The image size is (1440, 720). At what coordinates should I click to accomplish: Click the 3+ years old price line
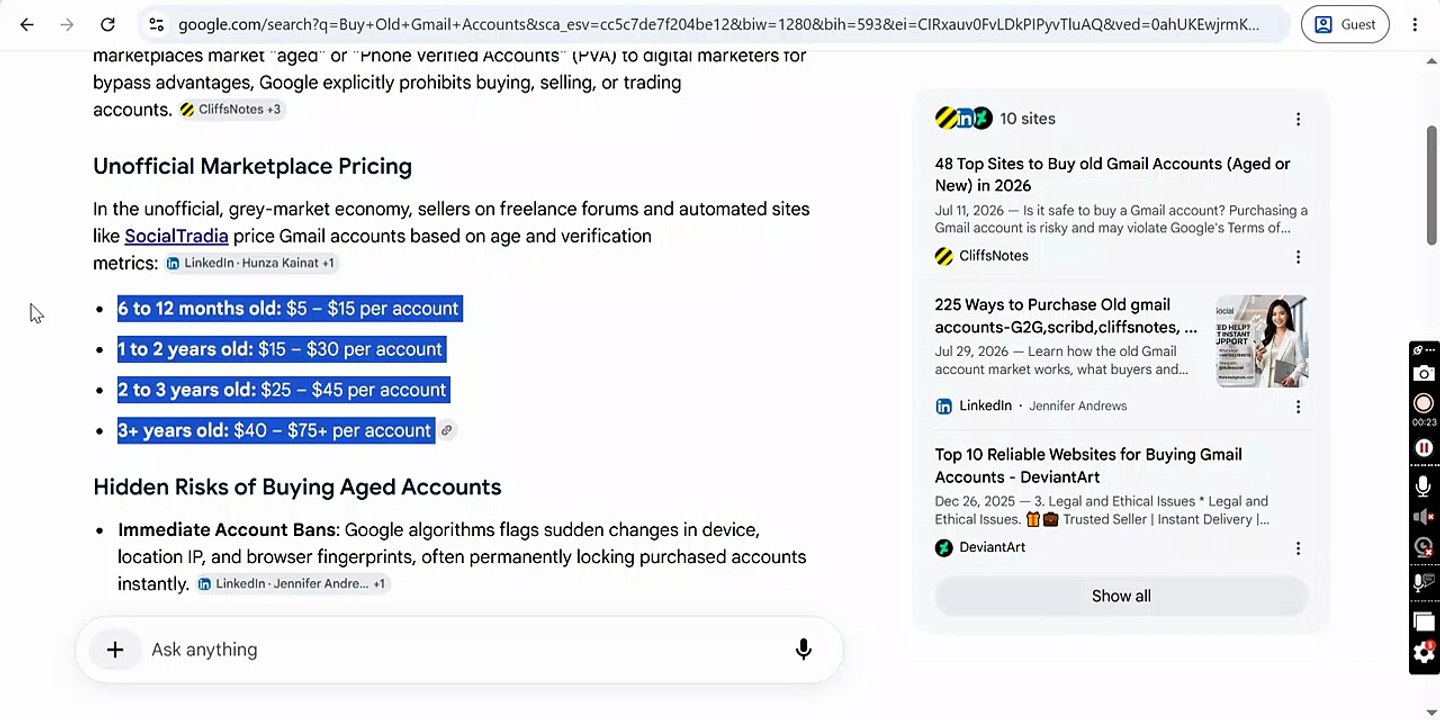point(275,431)
